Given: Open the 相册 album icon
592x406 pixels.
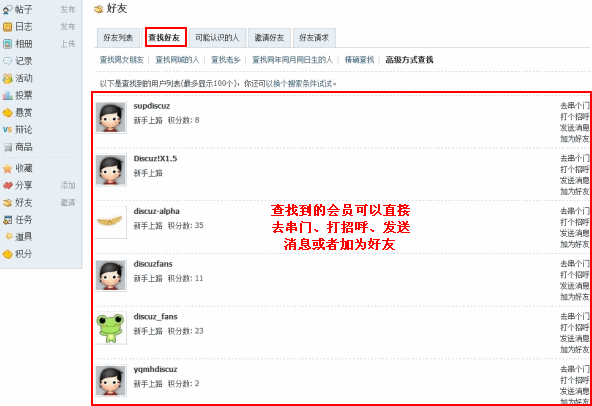Looking at the screenshot, I should pyautogui.click(x=8, y=44).
